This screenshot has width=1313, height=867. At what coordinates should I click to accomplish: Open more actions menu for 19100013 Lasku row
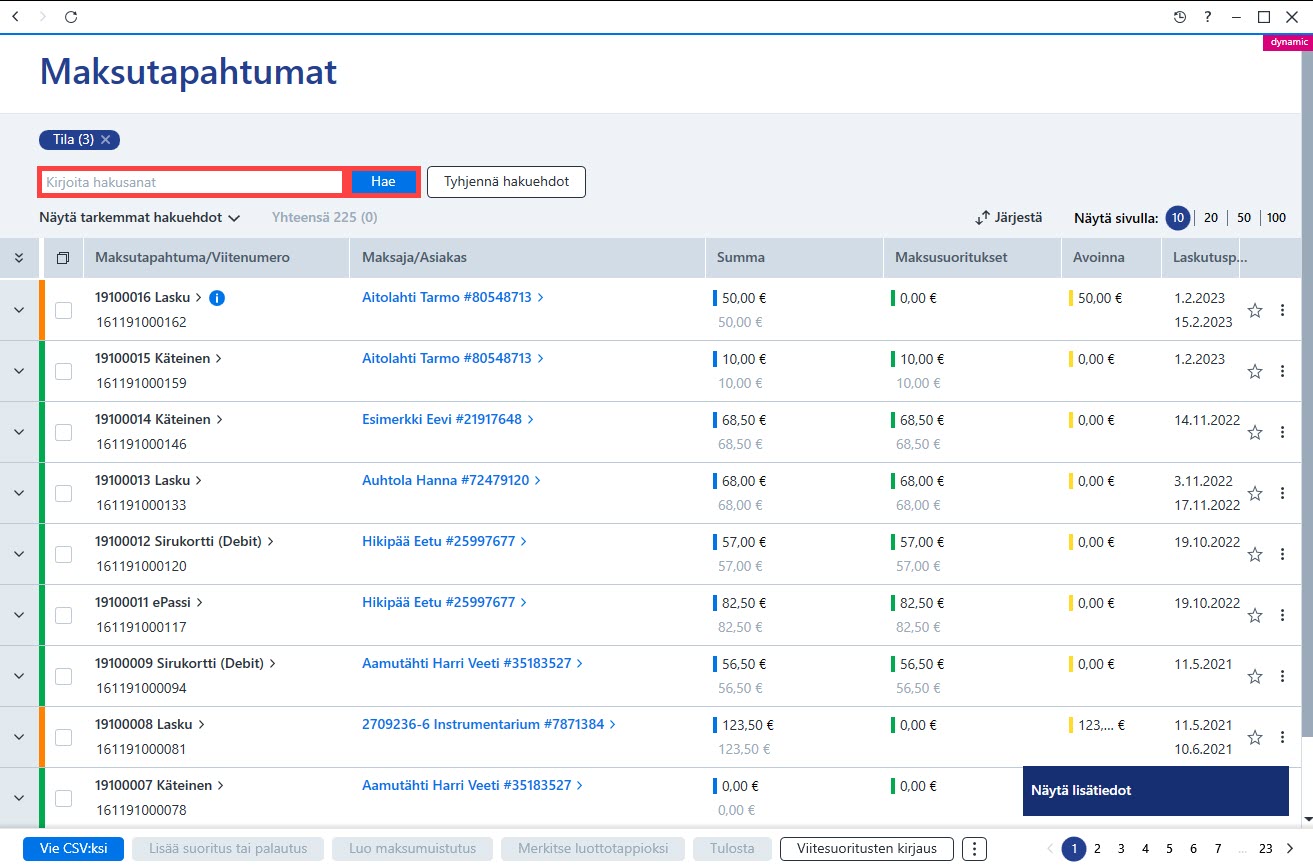pyautogui.click(x=1282, y=493)
